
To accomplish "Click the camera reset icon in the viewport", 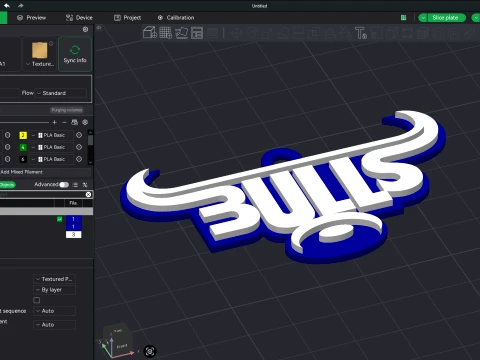I will coord(150,351).
